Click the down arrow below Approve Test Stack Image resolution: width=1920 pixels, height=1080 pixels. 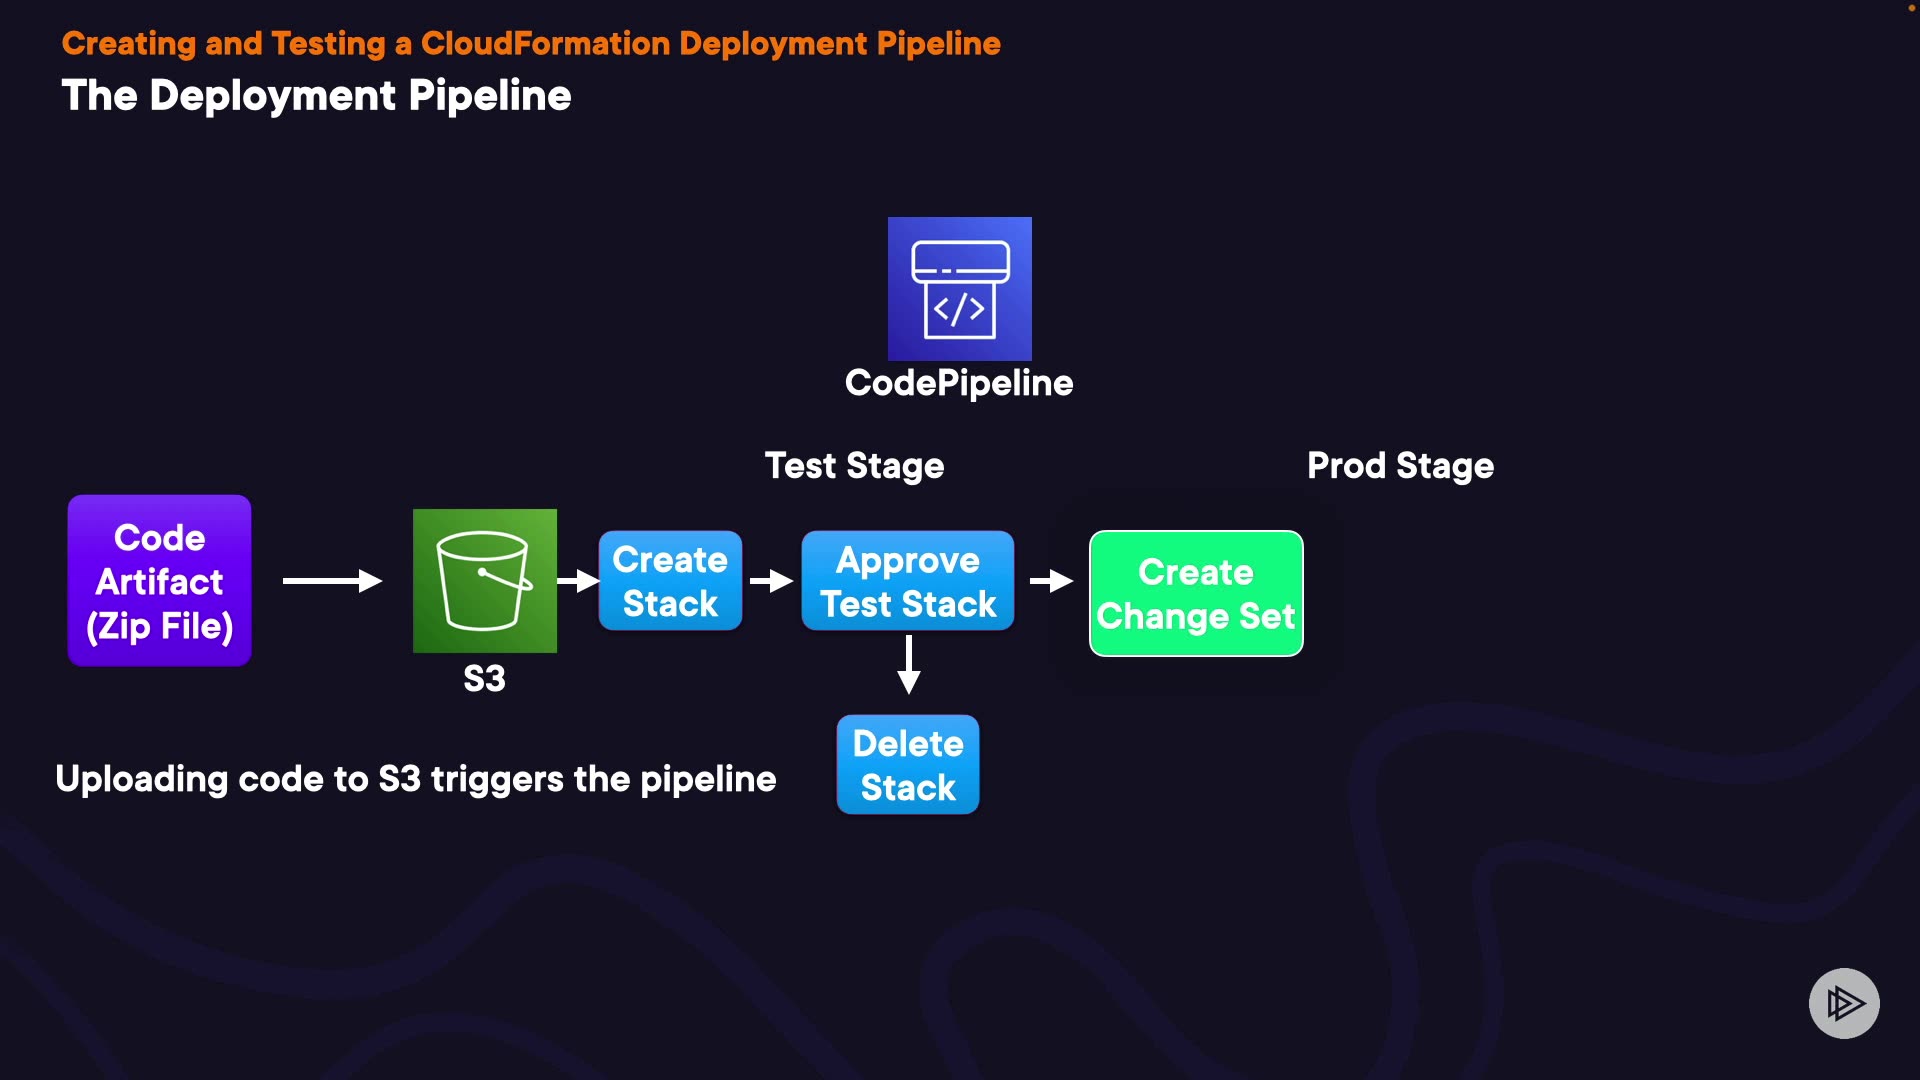point(908,666)
